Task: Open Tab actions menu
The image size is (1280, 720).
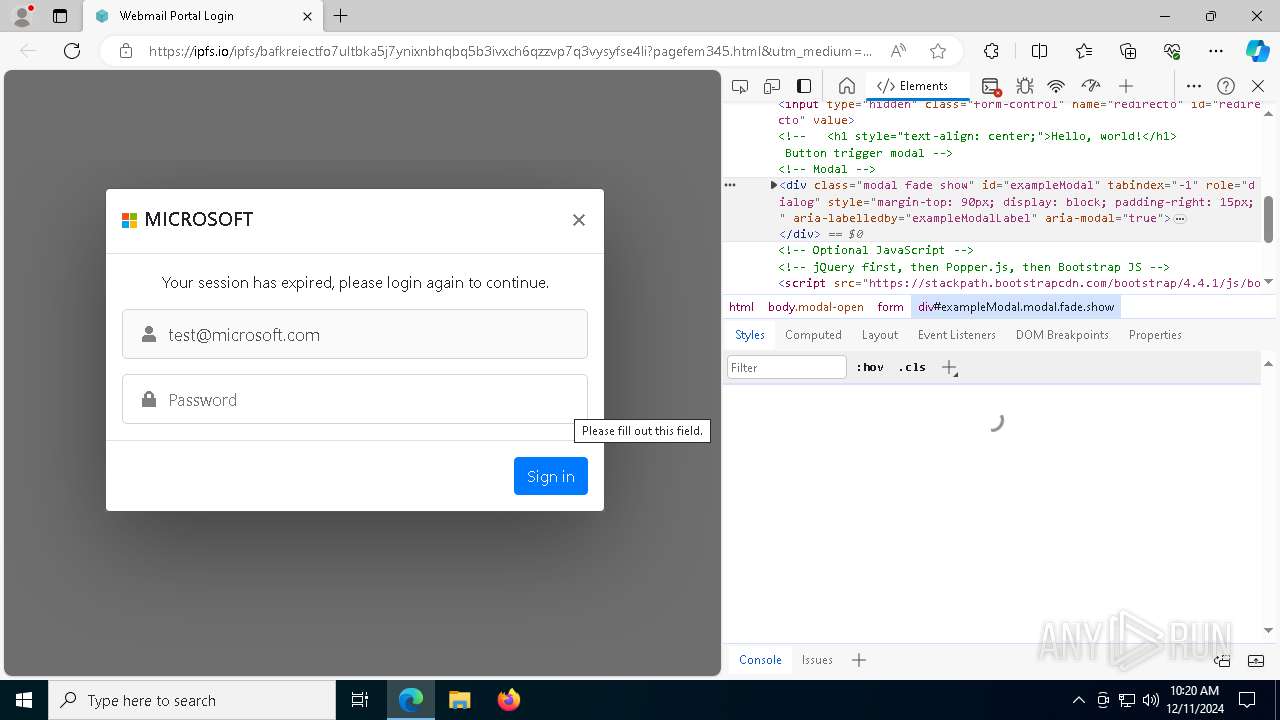Action: pos(60,16)
